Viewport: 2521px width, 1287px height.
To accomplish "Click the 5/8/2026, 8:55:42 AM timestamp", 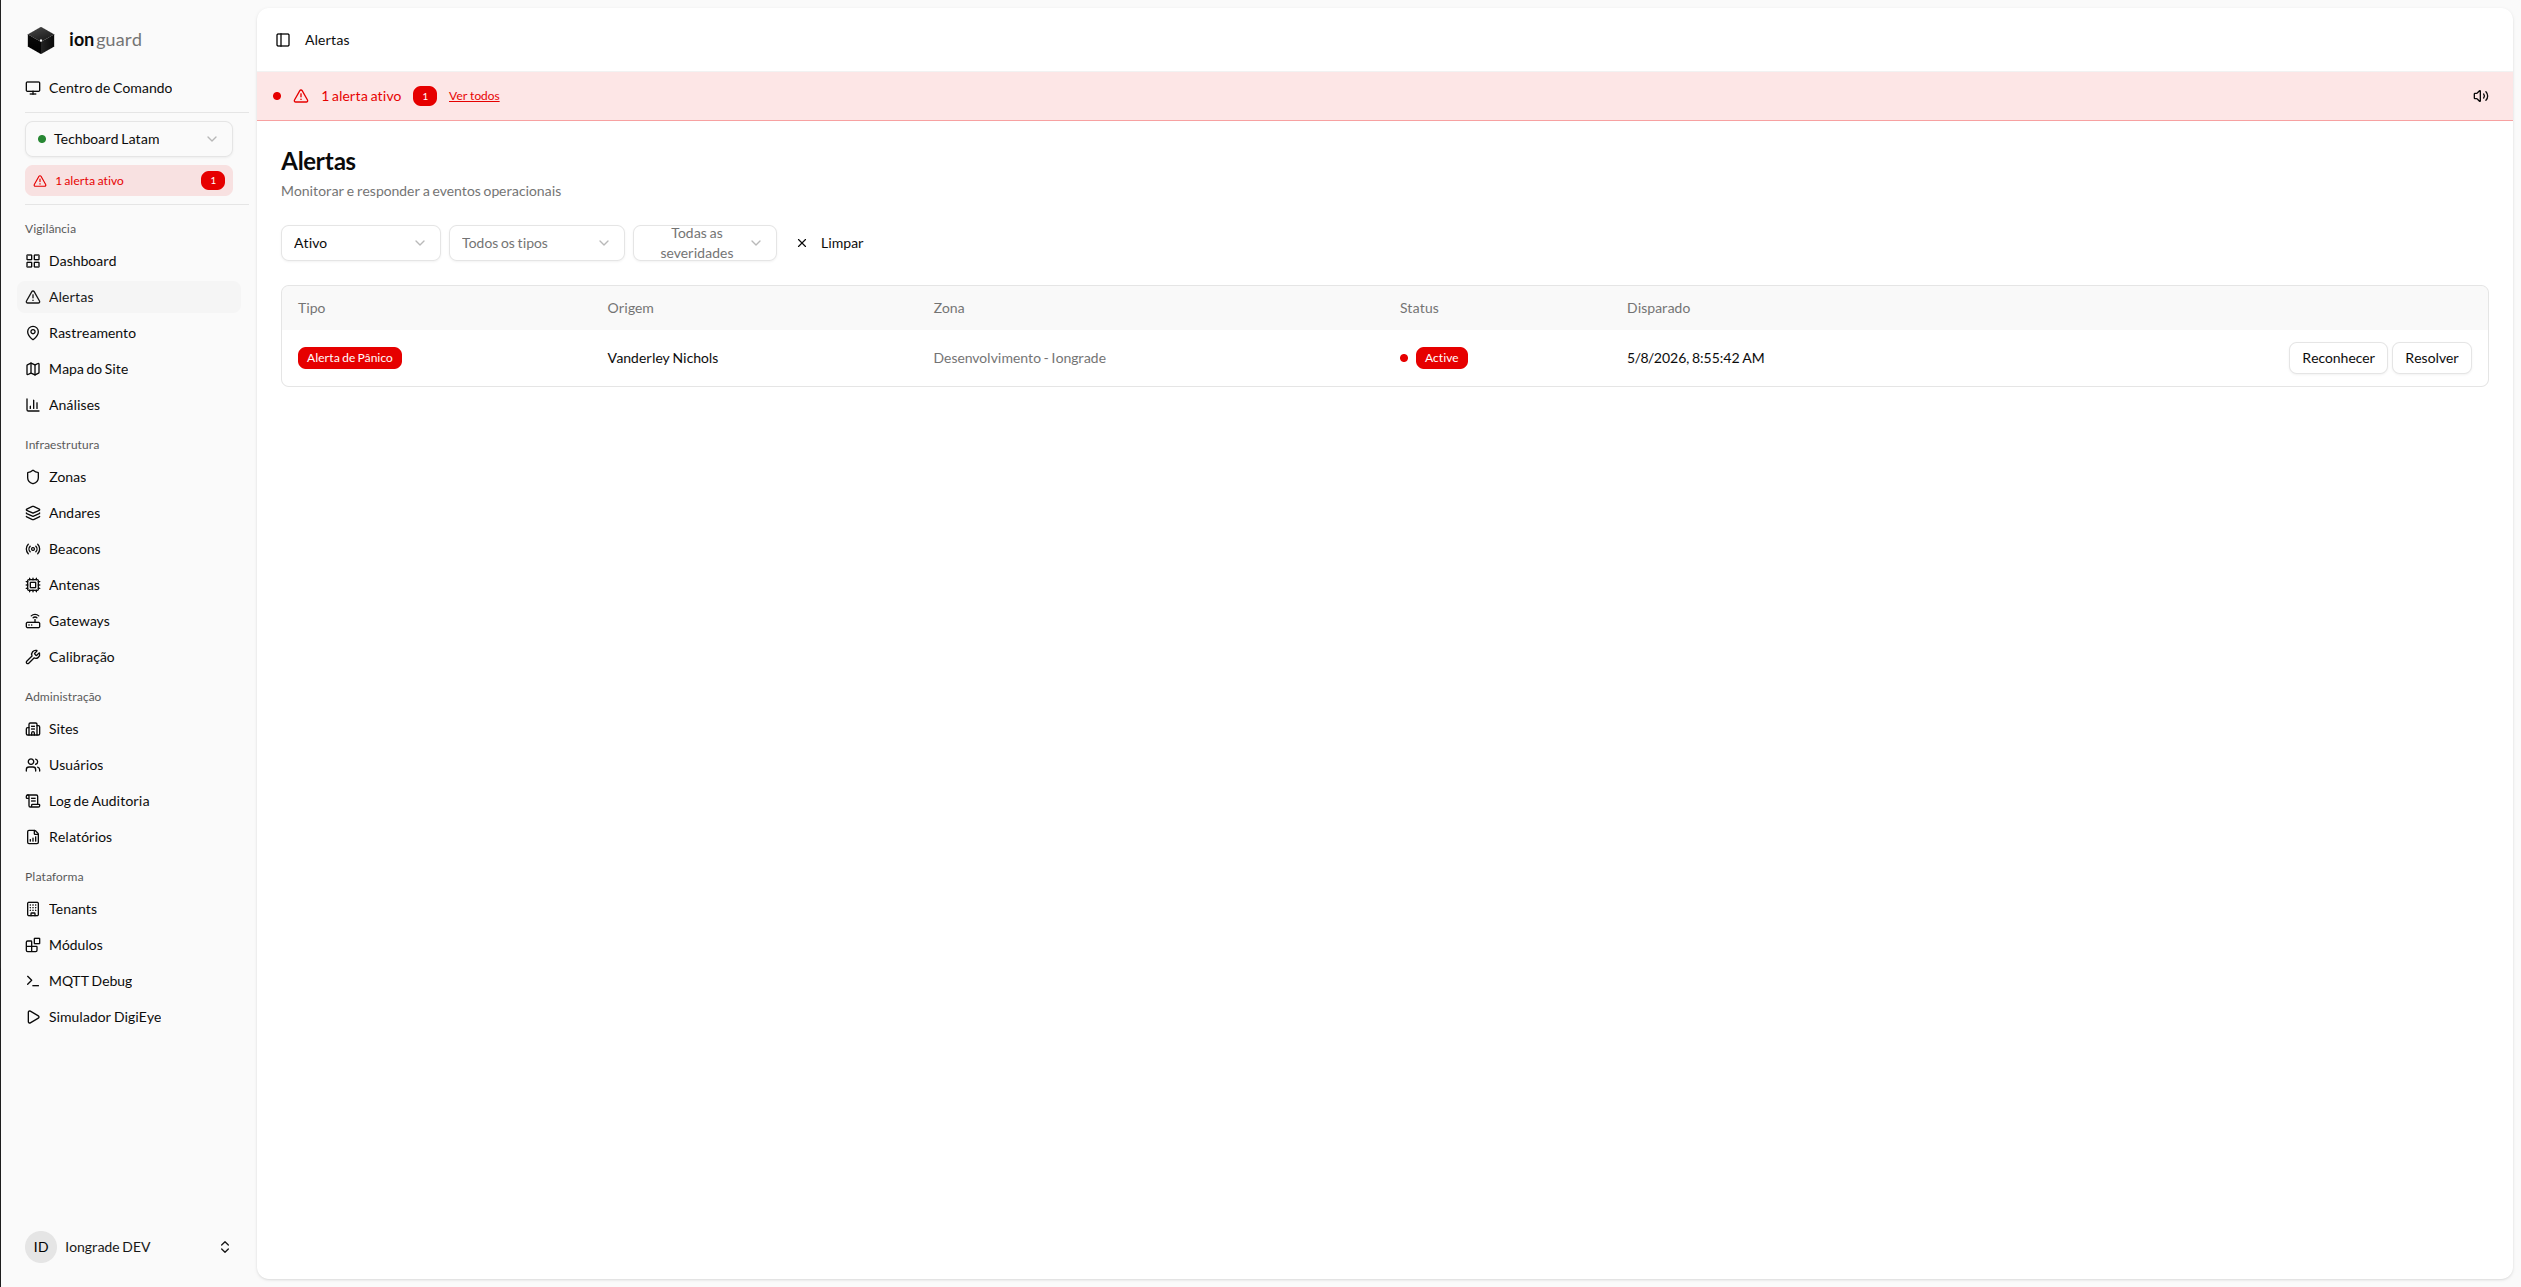I will (x=1695, y=358).
